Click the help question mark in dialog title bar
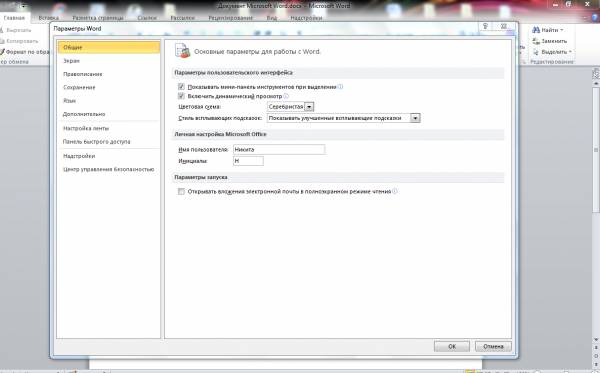 coord(486,26)
